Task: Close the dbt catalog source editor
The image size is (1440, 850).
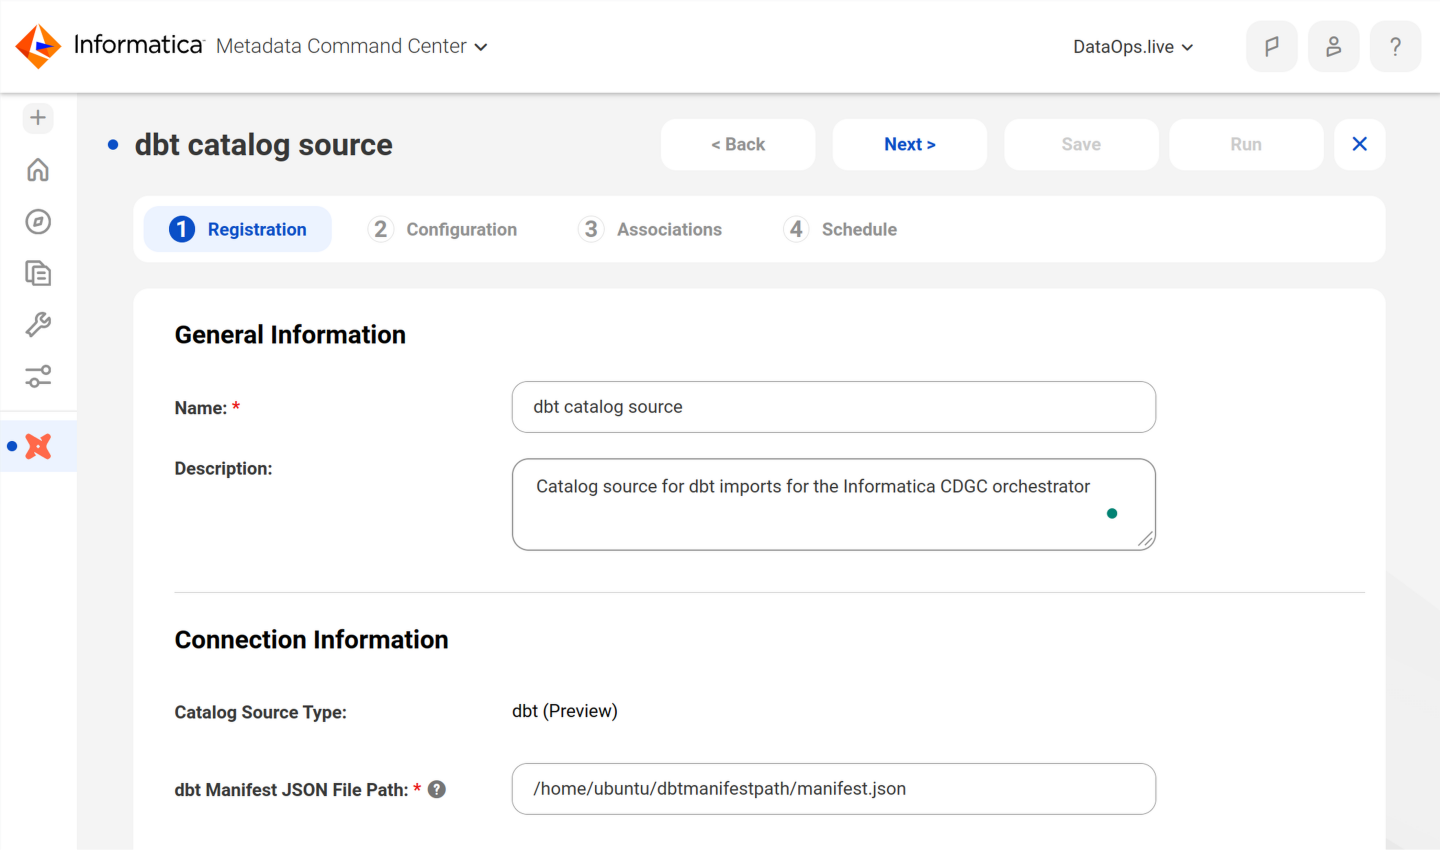Action: coord(1360,144)
